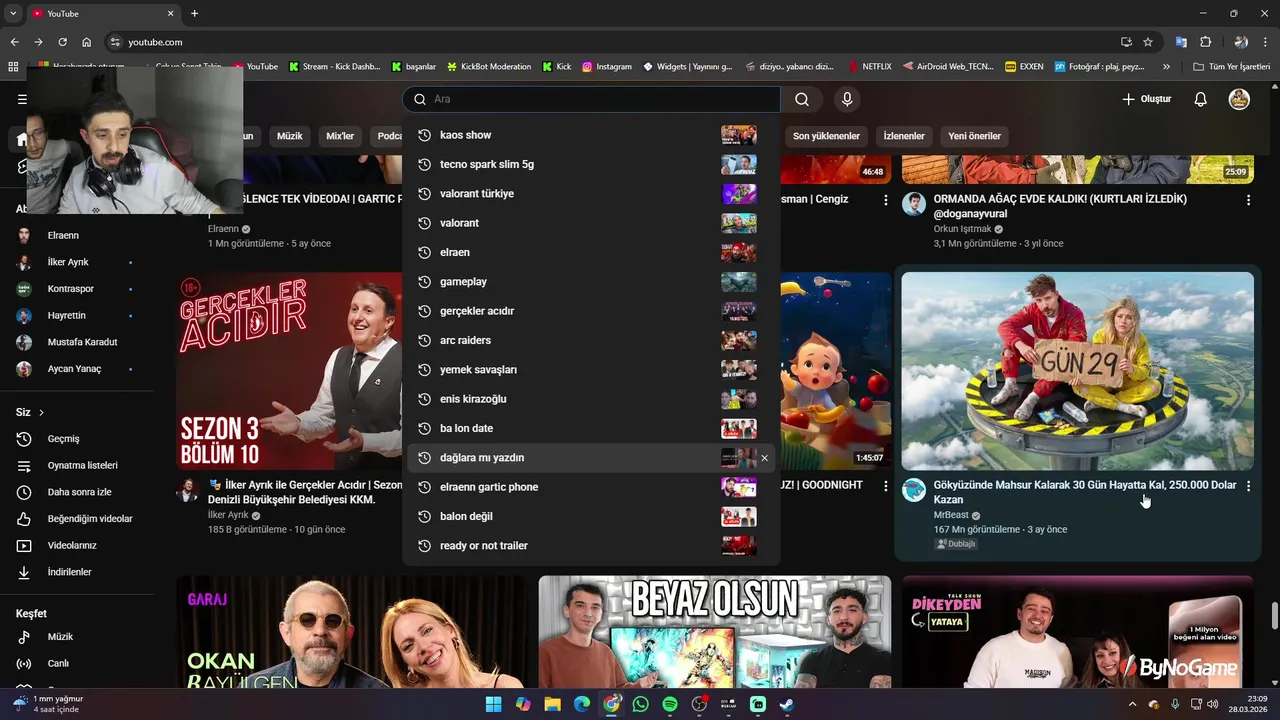Open the Mix'ler filter chip
The height and width of the screenshot is (720, 1280).
coord(340,136)
